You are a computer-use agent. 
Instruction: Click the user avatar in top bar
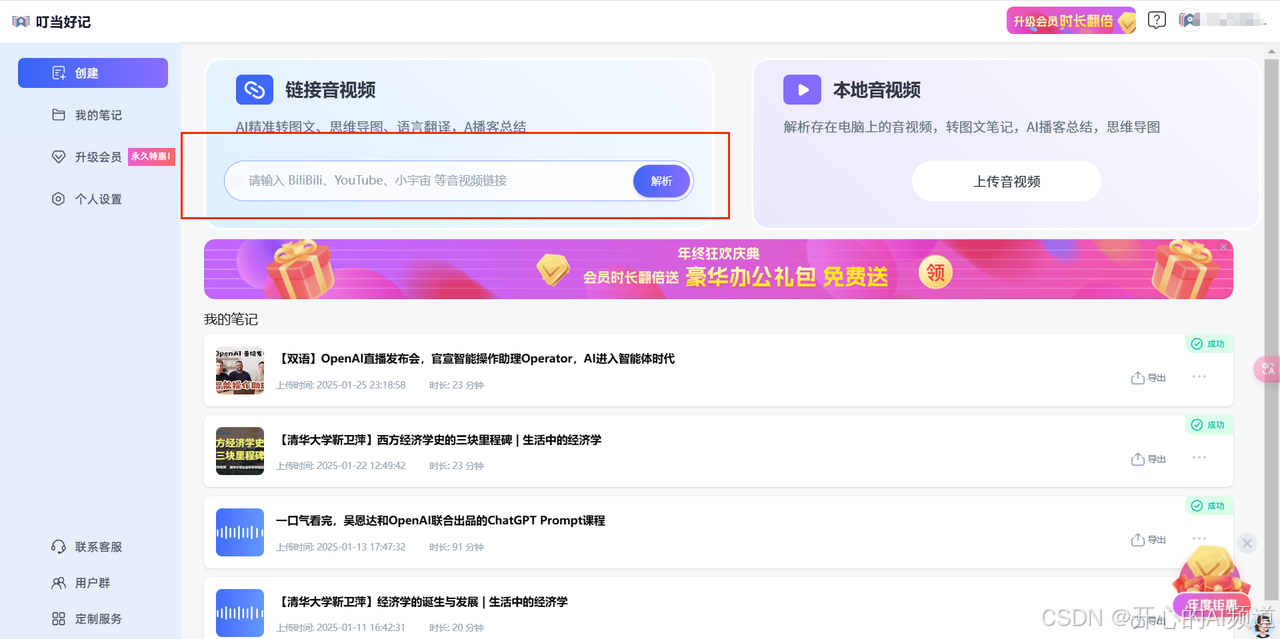(x=1188, y=20)
